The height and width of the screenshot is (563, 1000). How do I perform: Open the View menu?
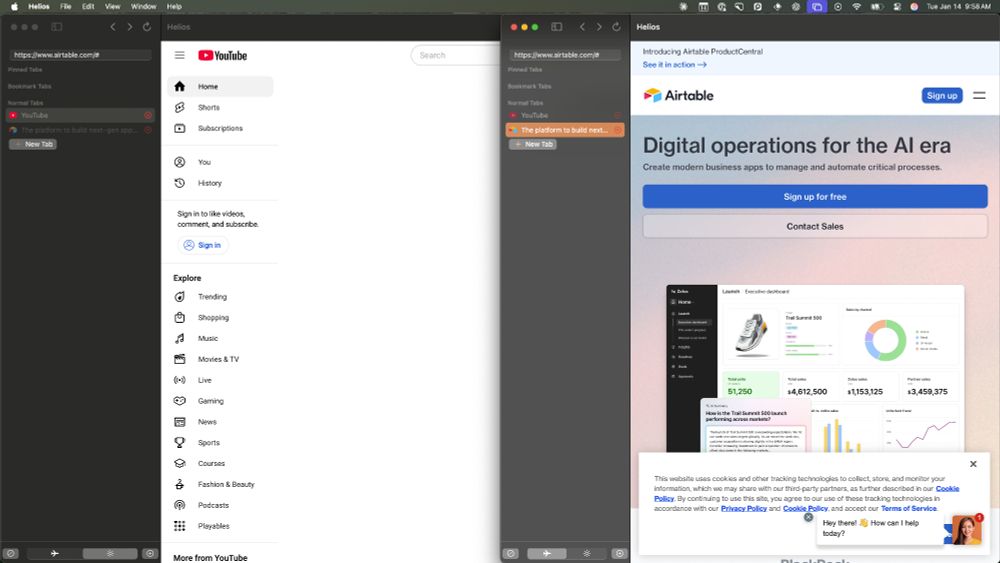tap(112, 6)
